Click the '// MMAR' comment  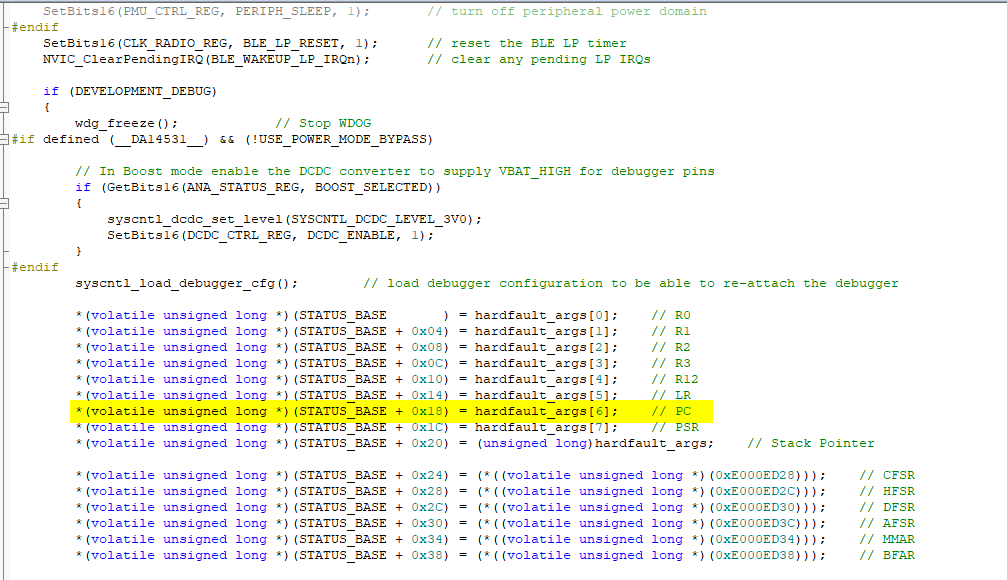coord(888,540)
